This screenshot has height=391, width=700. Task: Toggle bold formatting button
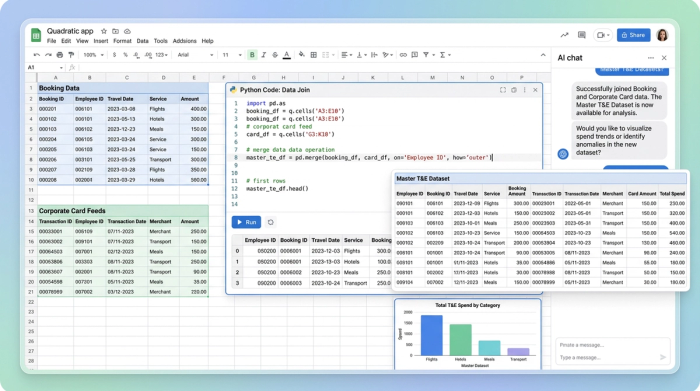tap(252, 55)
